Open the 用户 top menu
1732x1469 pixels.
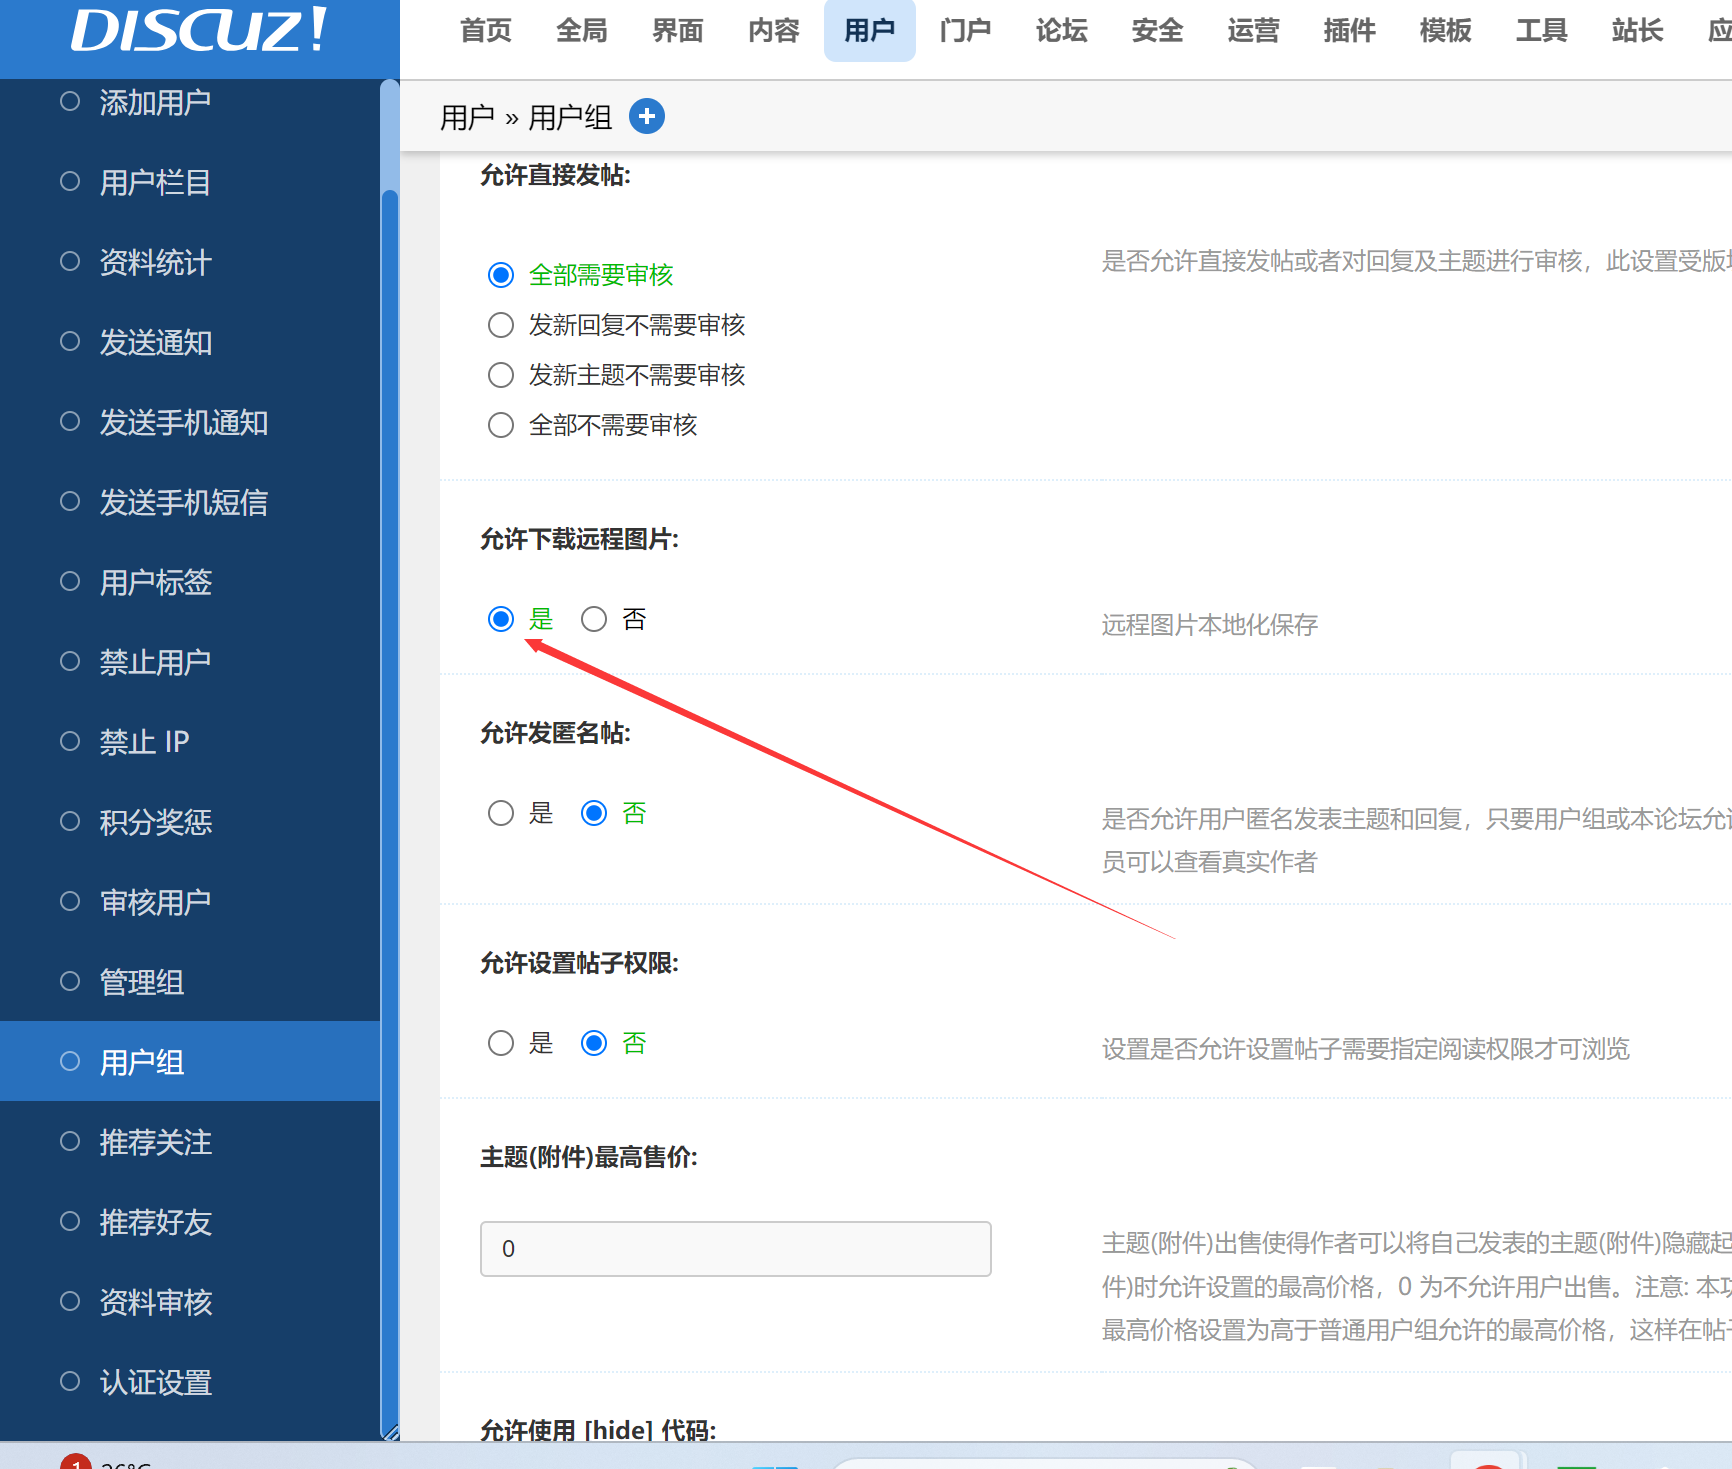point(870,31)
